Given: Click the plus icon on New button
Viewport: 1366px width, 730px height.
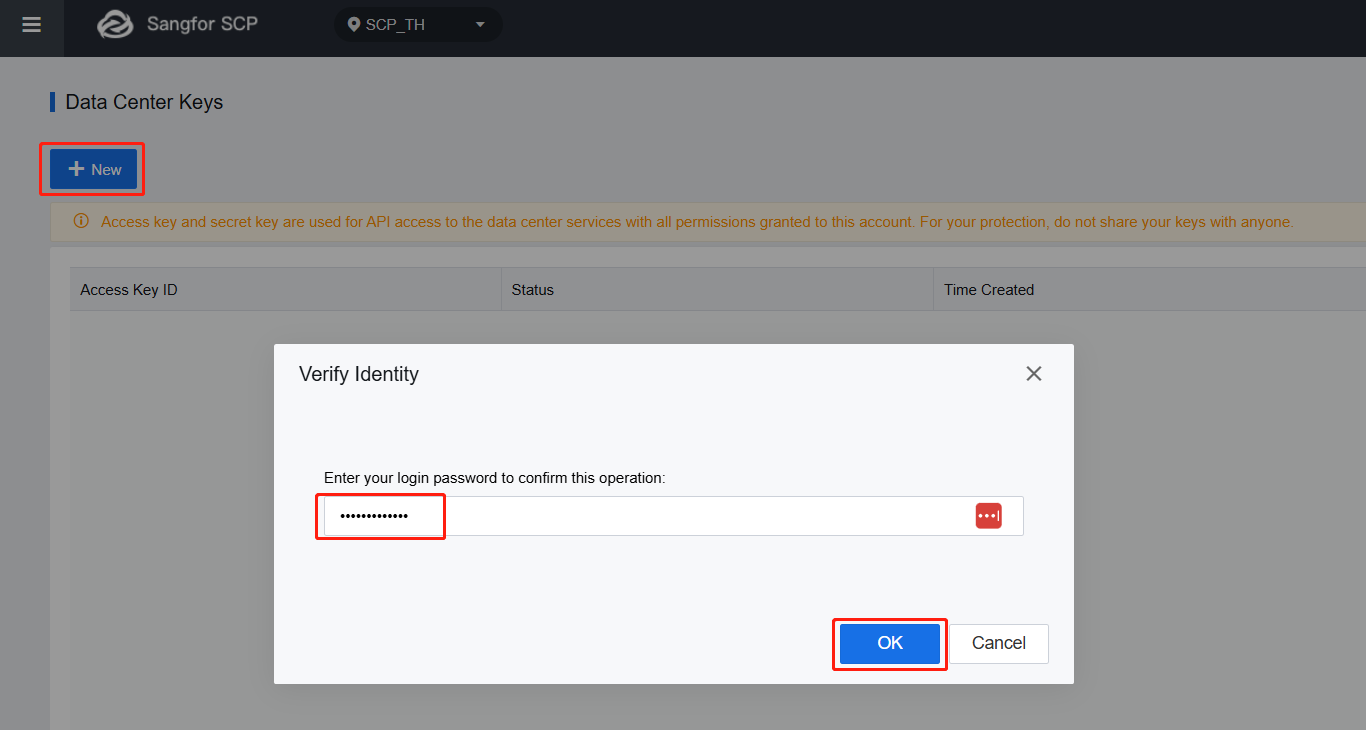Looking at the screenshot, I should tap(76, 169).
